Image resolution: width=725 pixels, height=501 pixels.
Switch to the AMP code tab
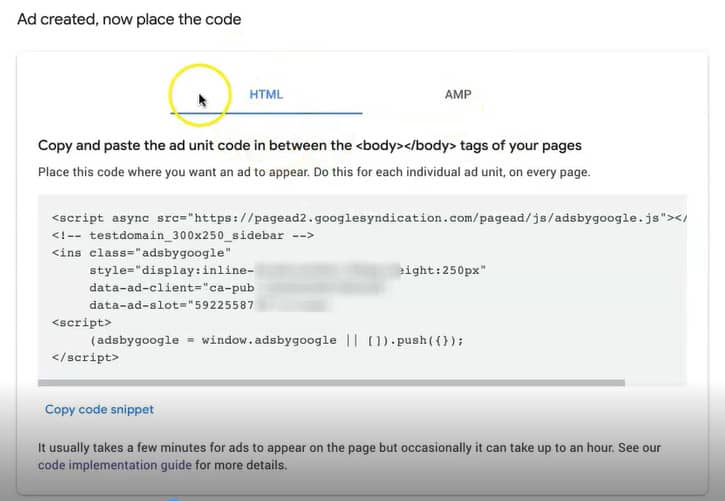pyautogui.click(x=458, y=94)
